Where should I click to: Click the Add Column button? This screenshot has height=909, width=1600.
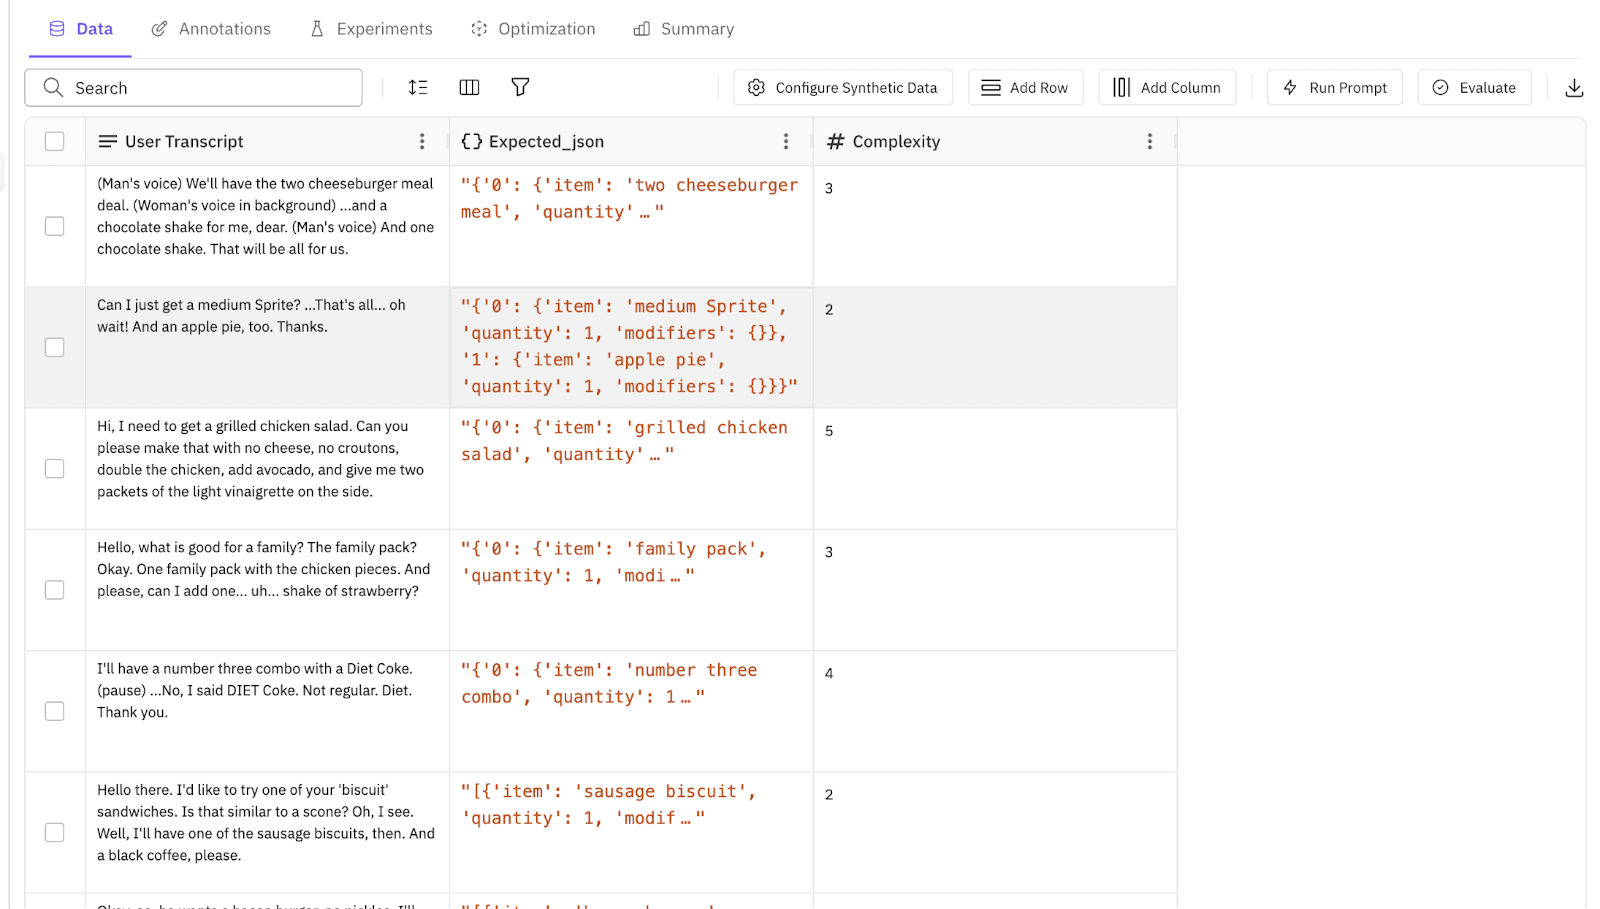tap(1167, 88)
